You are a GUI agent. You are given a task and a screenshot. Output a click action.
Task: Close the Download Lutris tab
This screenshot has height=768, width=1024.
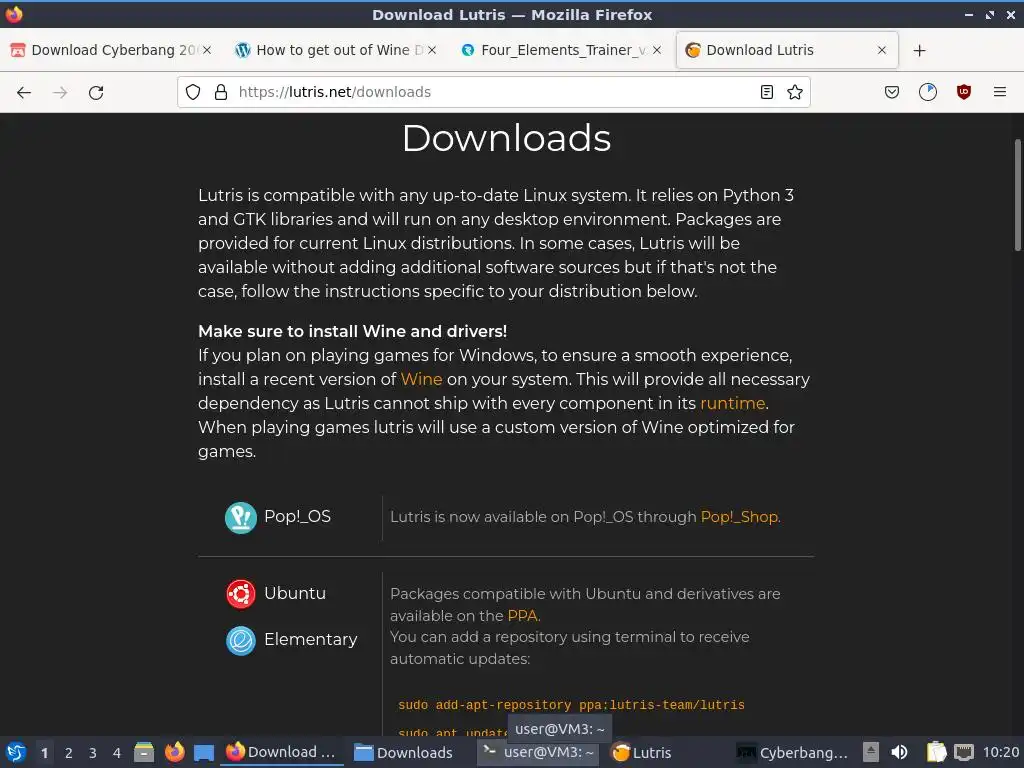[882, 50]
